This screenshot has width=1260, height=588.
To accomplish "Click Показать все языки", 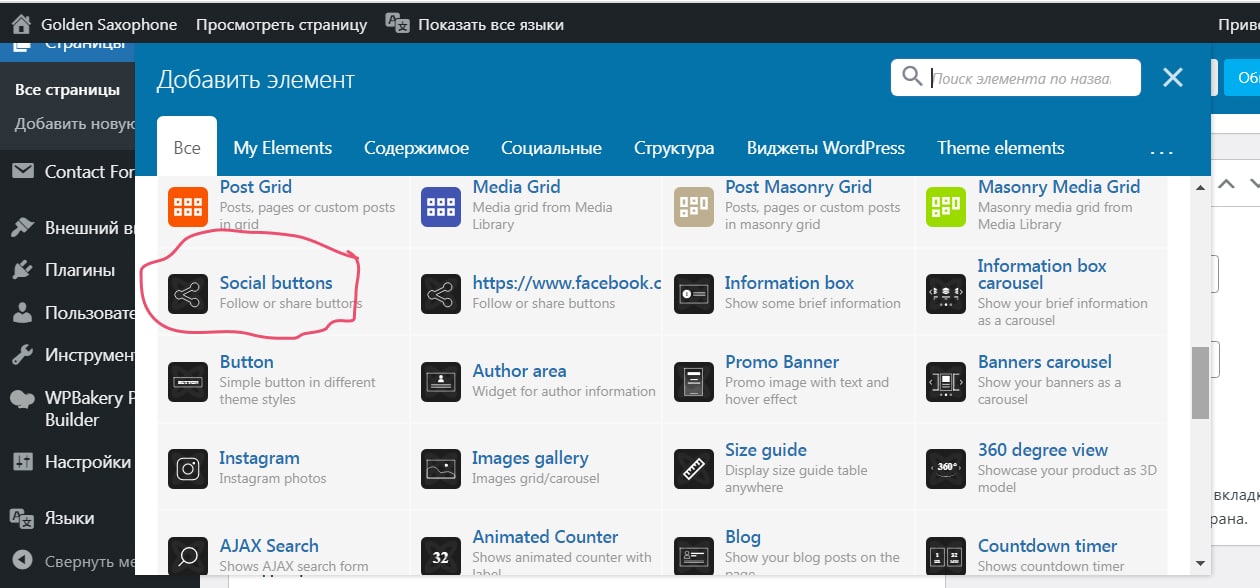I will [x=491, y=24].
